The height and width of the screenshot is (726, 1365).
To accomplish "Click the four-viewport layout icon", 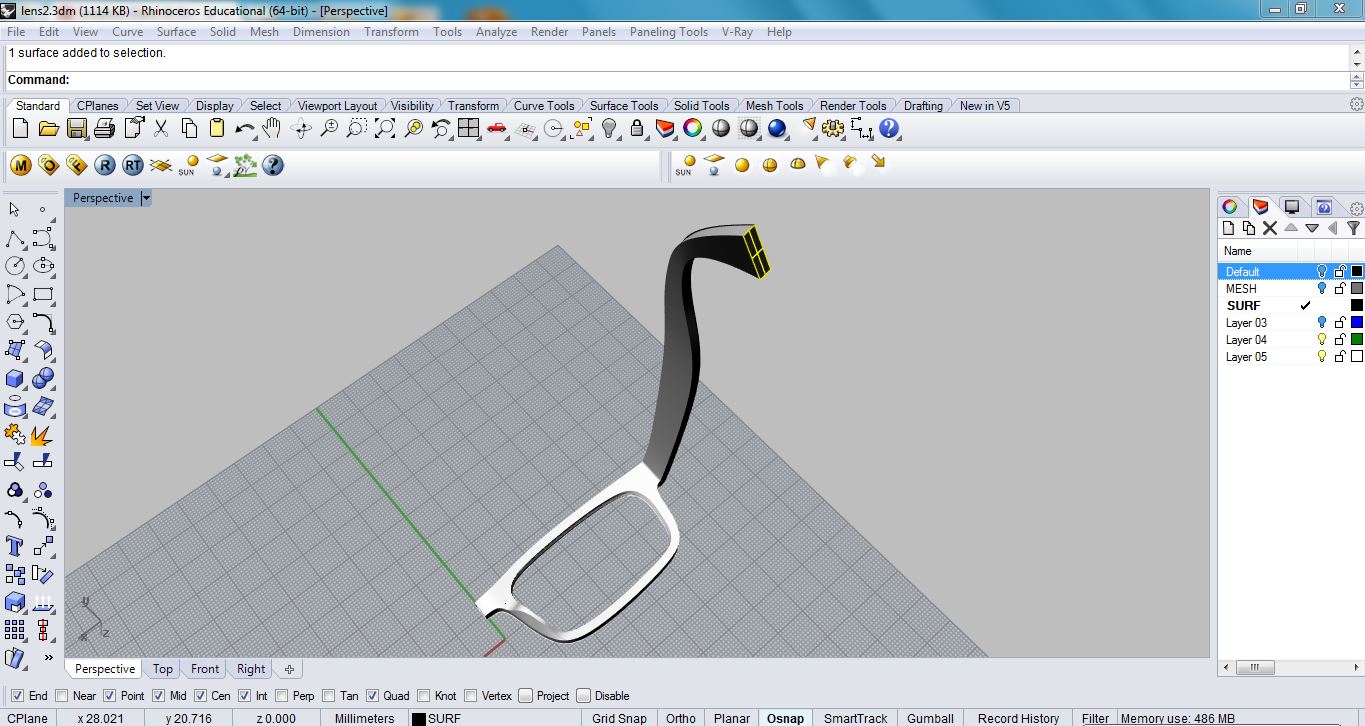I will tap(469, 128).
